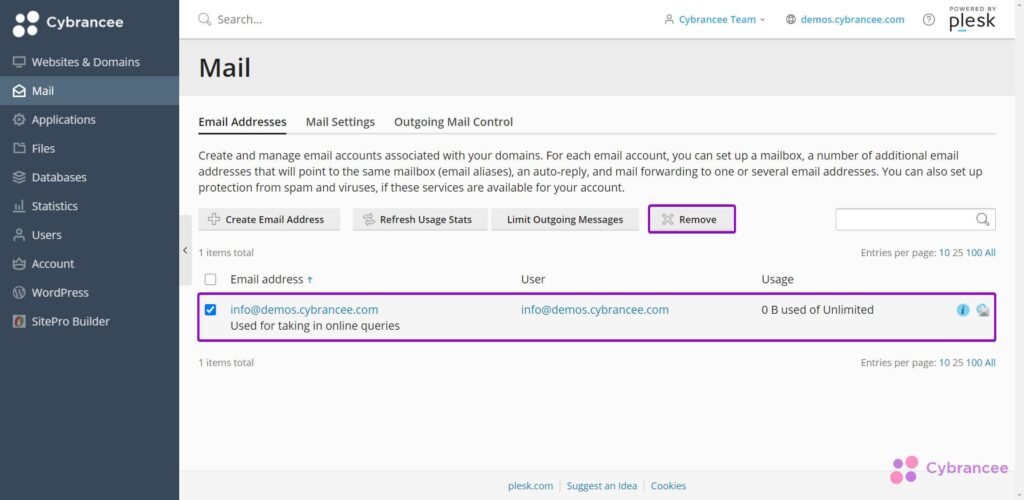Open the Cybrancee Team user dropdown
1024x500 pixels.
click(714, 20)
